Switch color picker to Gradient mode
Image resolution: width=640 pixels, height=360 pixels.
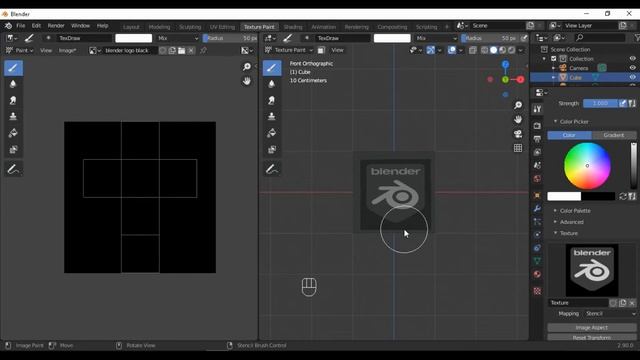[614, 135]
